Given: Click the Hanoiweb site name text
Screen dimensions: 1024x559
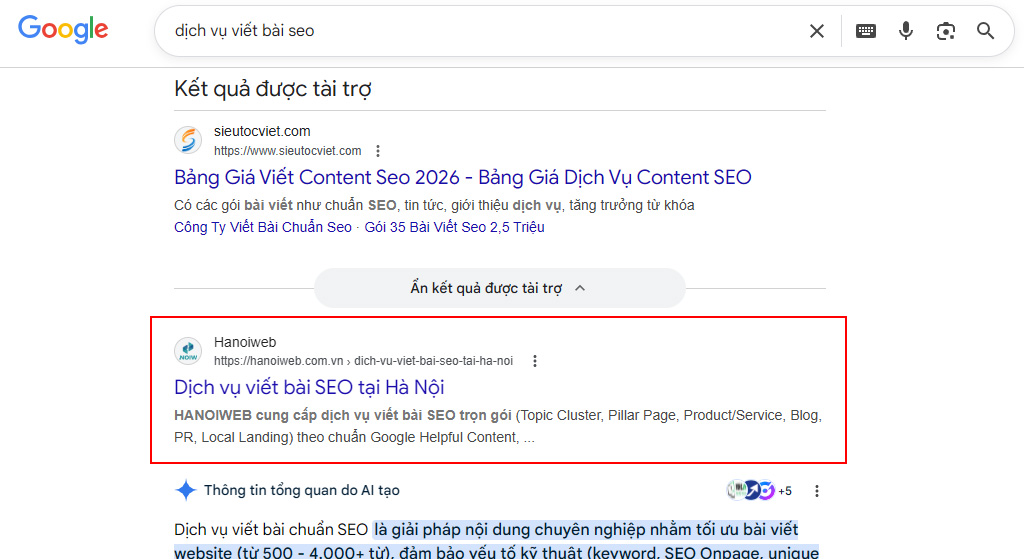Looking at the screenshot, I should click(x=245, y=342).
